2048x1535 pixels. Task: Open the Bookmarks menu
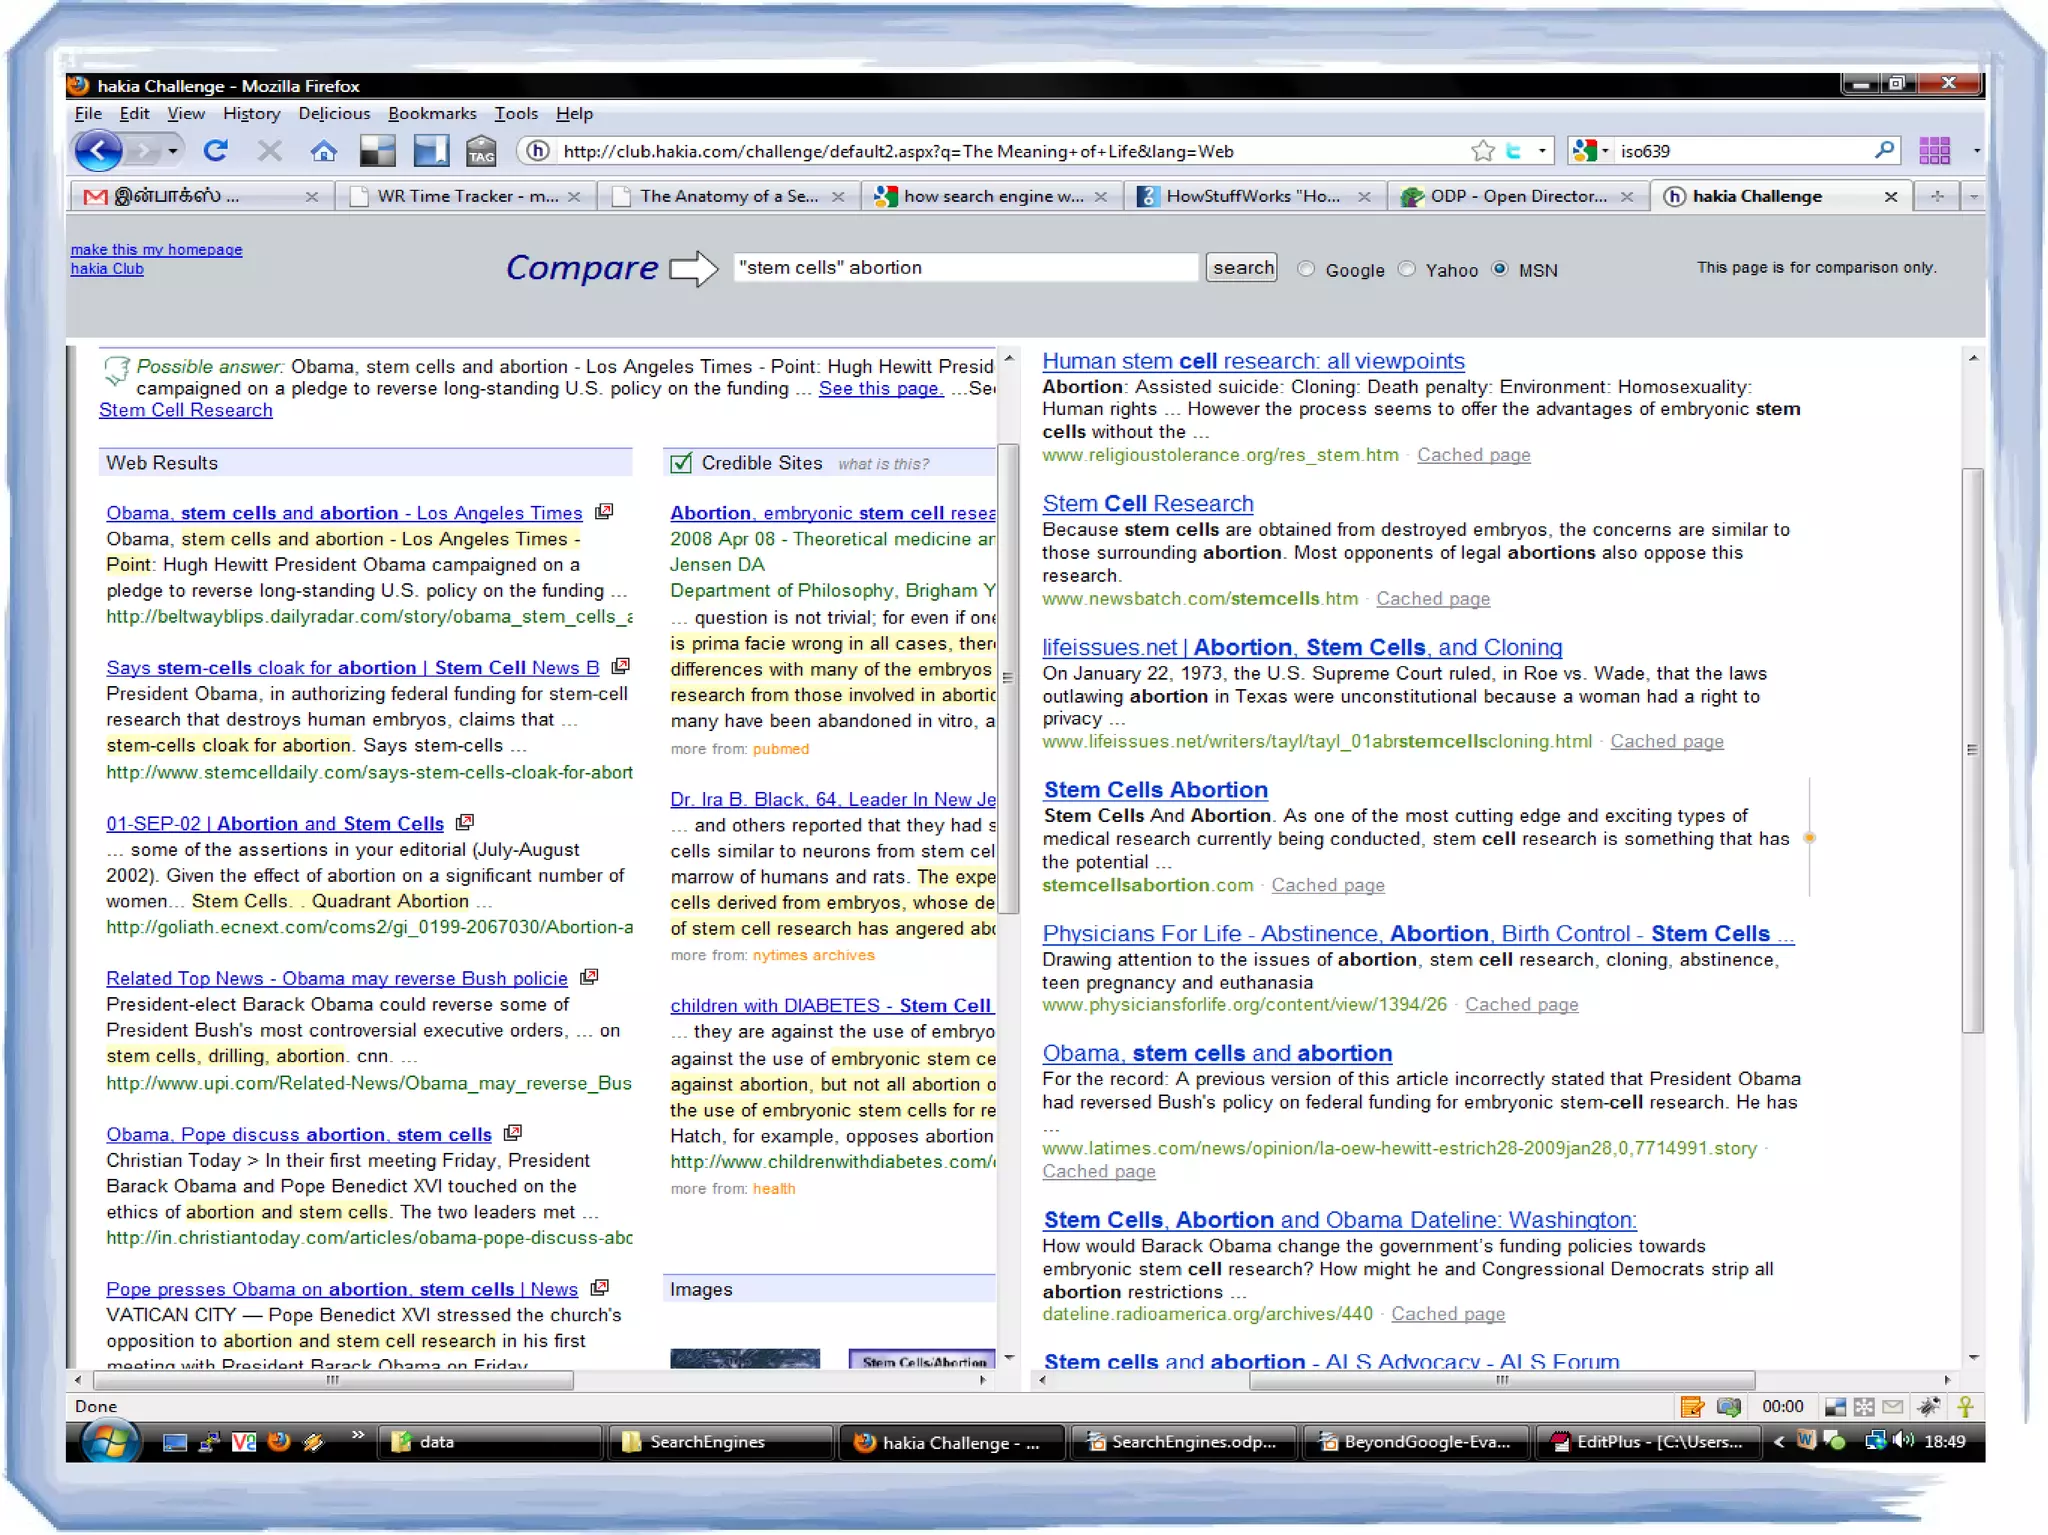pyautogui.click(x=432, y=113)
